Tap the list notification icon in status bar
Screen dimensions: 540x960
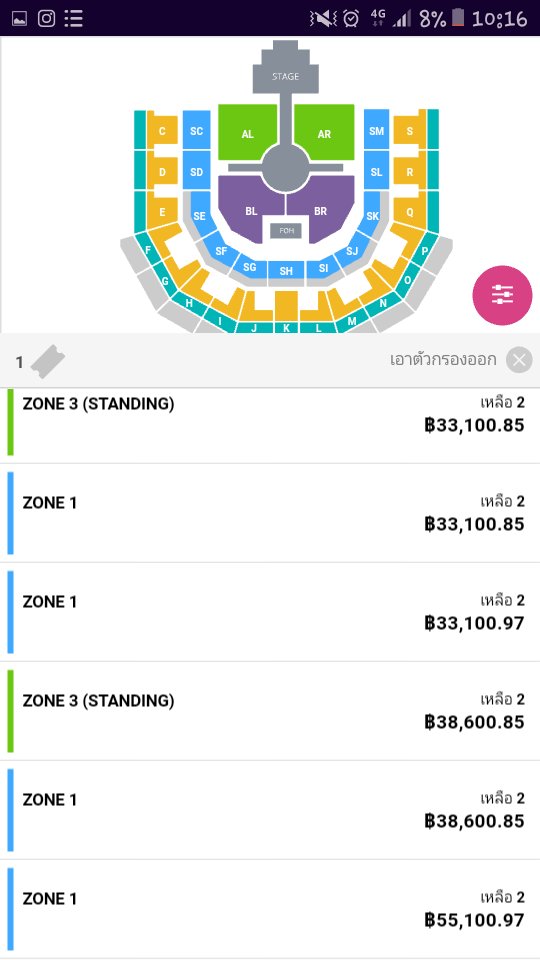tap(73, 18)
